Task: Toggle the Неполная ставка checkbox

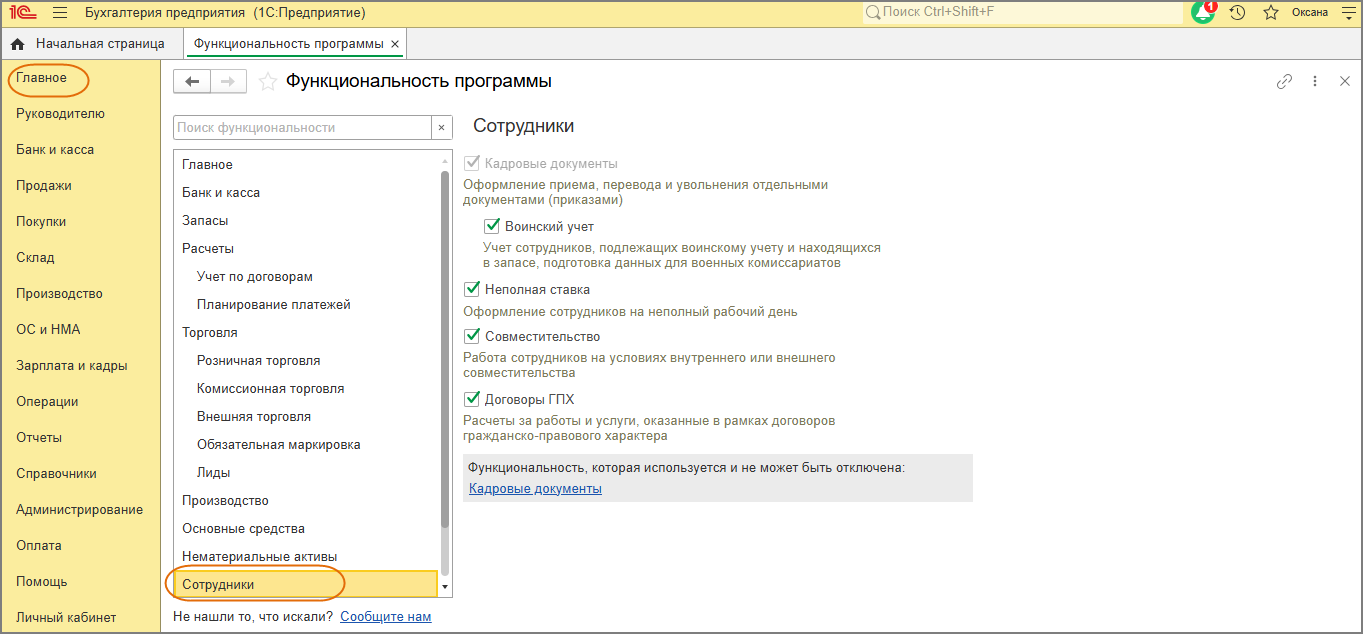Action: click(x=473, y=289)
